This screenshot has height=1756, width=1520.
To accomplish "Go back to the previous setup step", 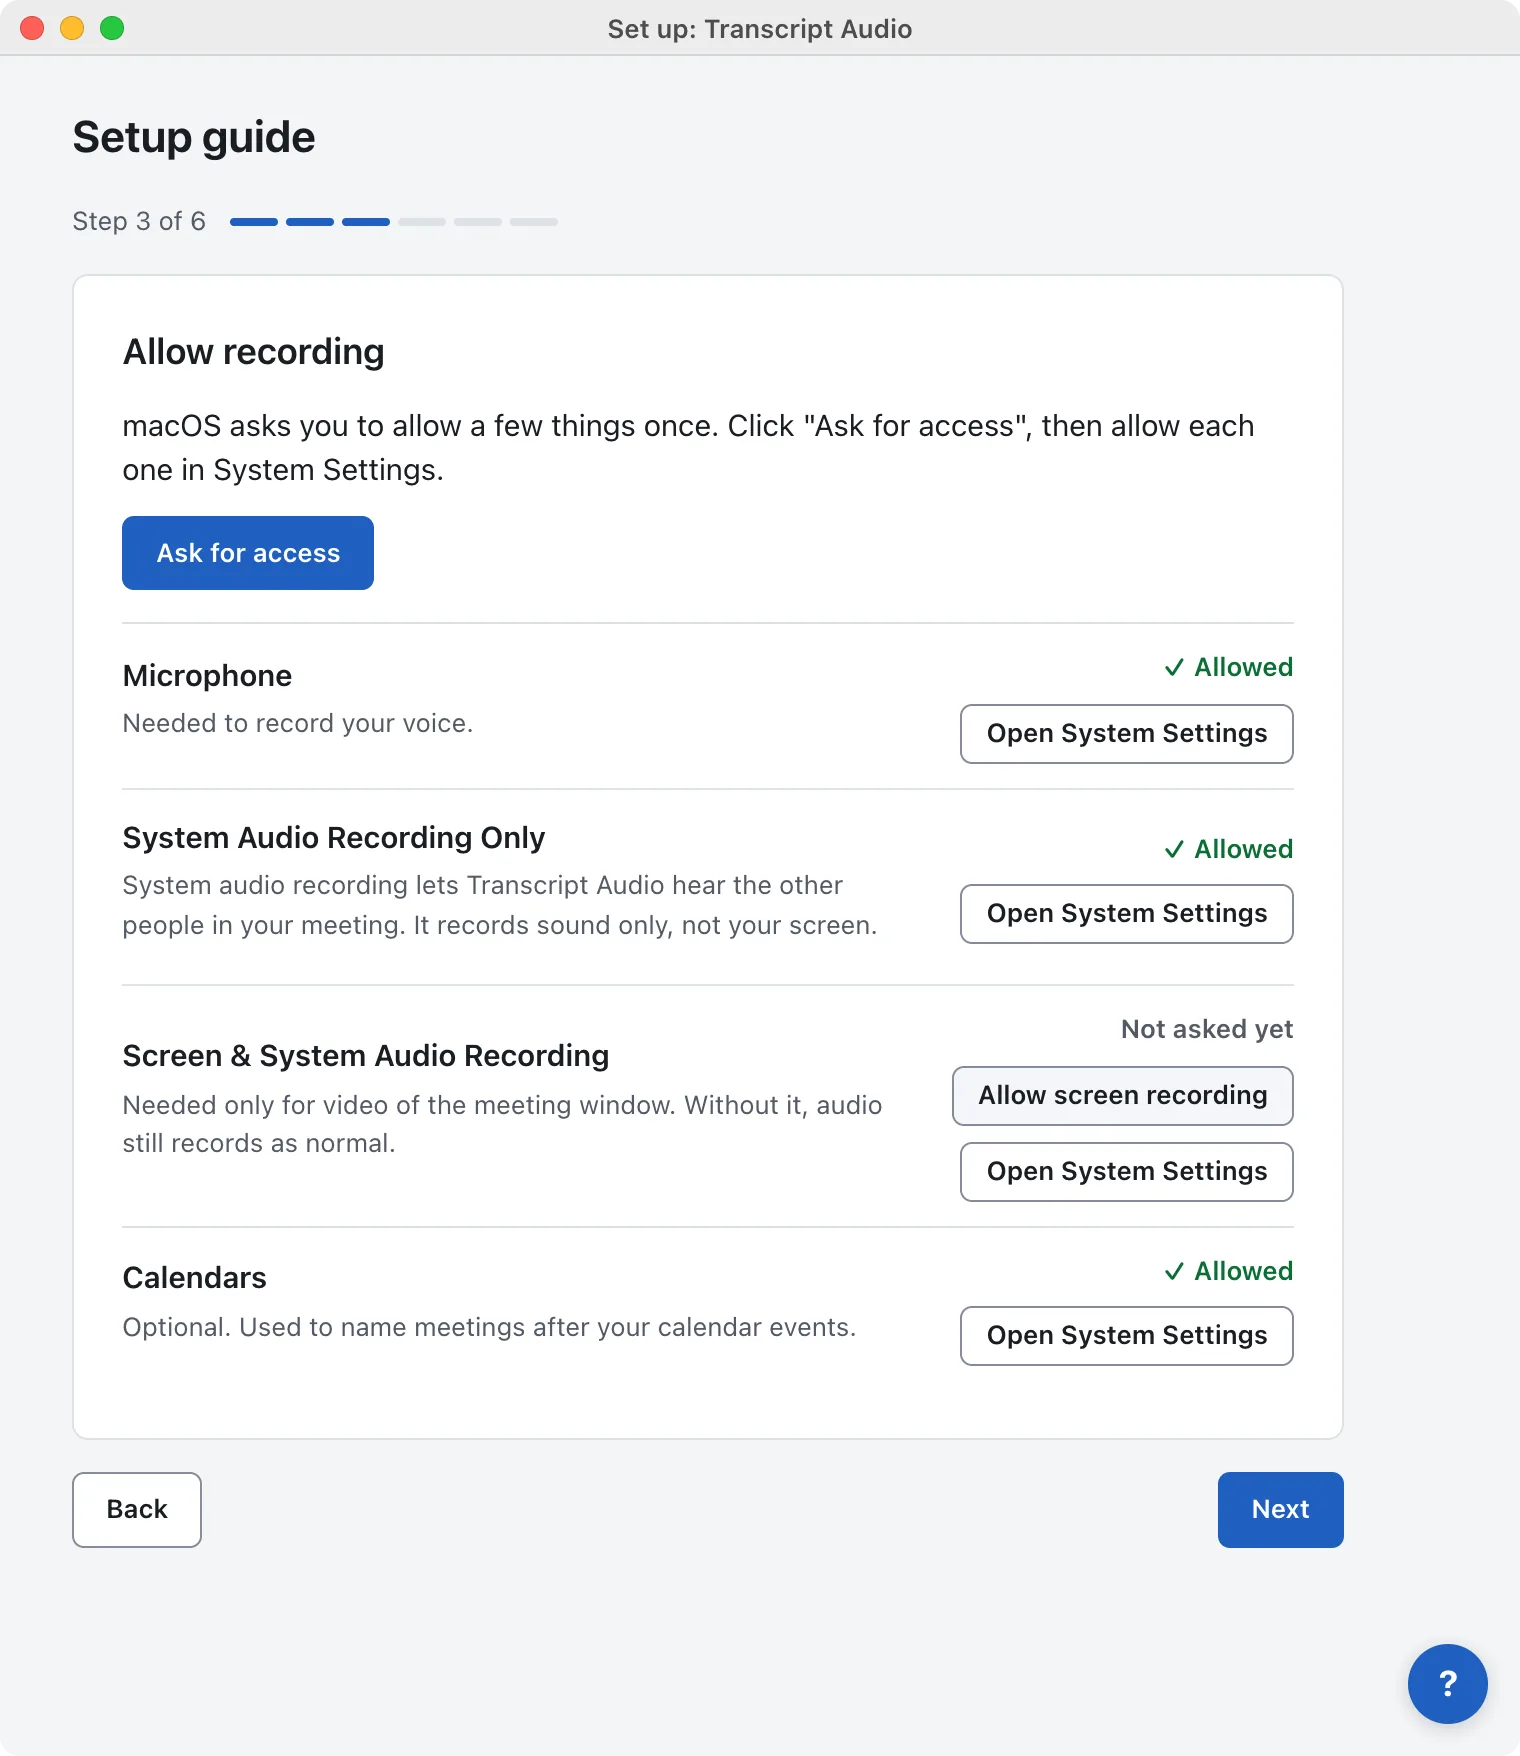I will [137, 1510].
